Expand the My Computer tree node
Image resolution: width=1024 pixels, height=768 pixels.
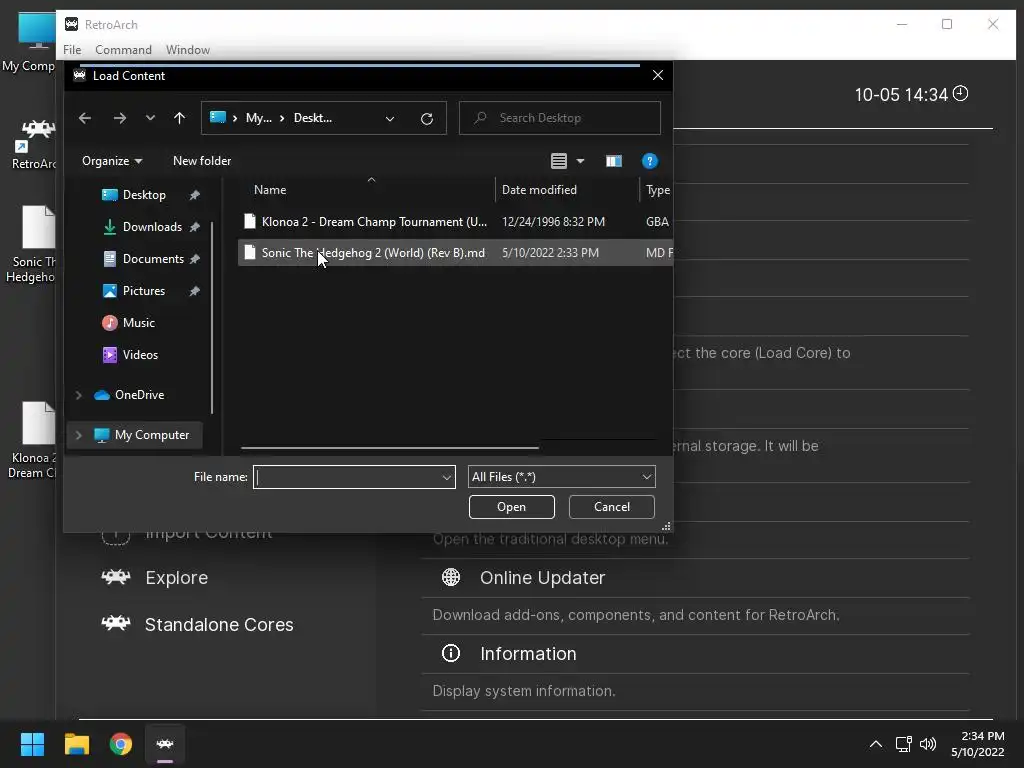coord(78,435)
